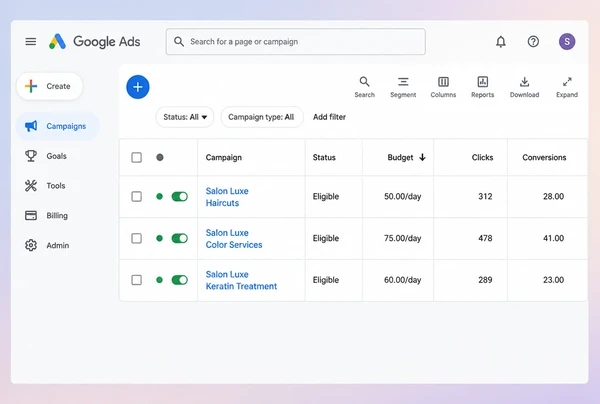Viewport: 600px width, 404px height.
Task: Tick the checkbox for Salon Luxe Haircuts
Action: (137, 196)
